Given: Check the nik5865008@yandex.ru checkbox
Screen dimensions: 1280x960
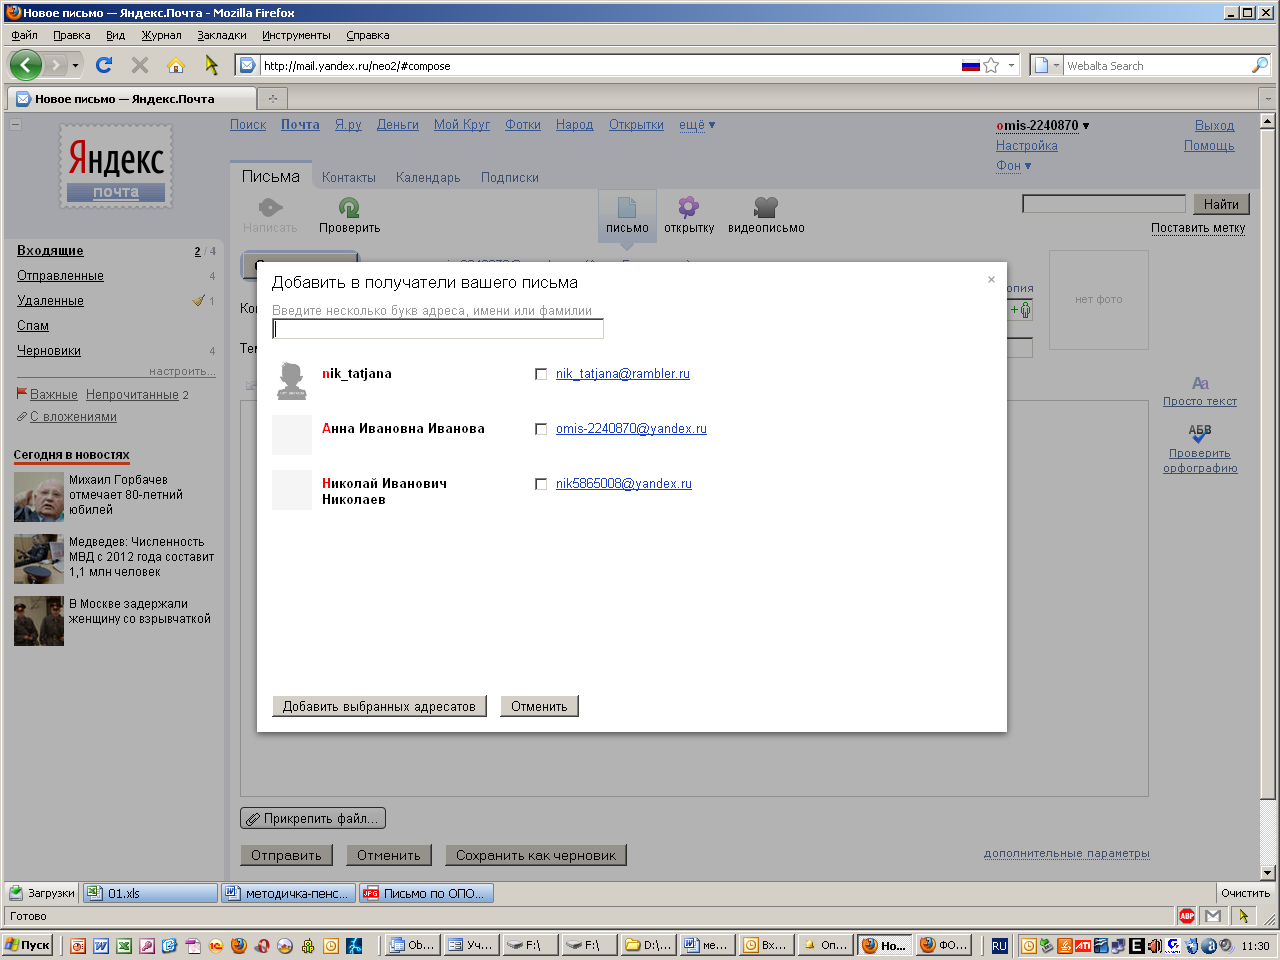Looking at the screenshot, I should (x=541, y=484).
